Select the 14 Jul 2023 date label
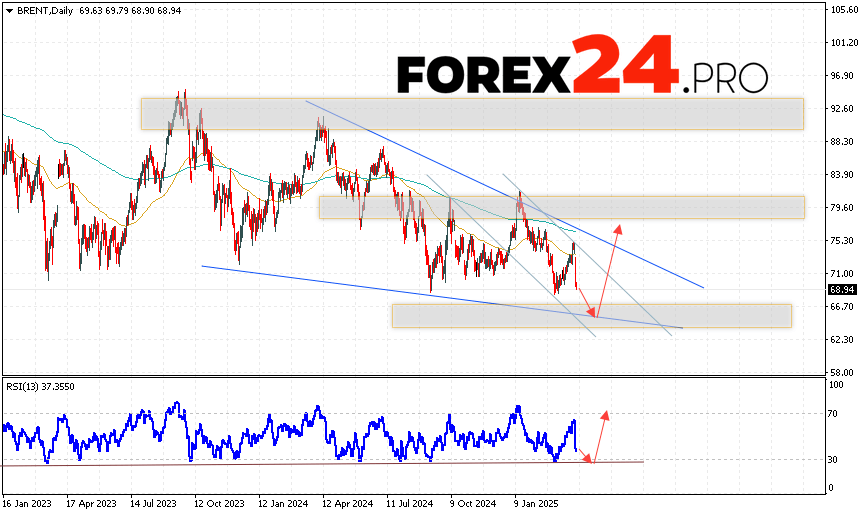 [x=155, y=504]
